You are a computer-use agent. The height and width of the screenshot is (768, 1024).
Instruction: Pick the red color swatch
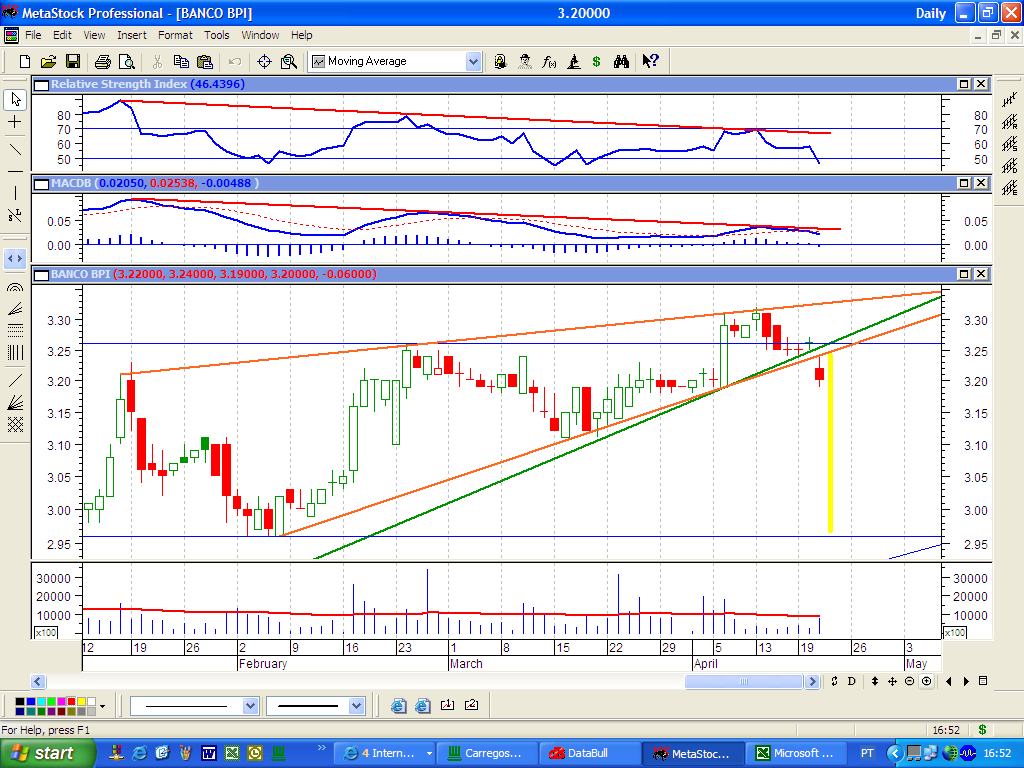tap(71, 701)
